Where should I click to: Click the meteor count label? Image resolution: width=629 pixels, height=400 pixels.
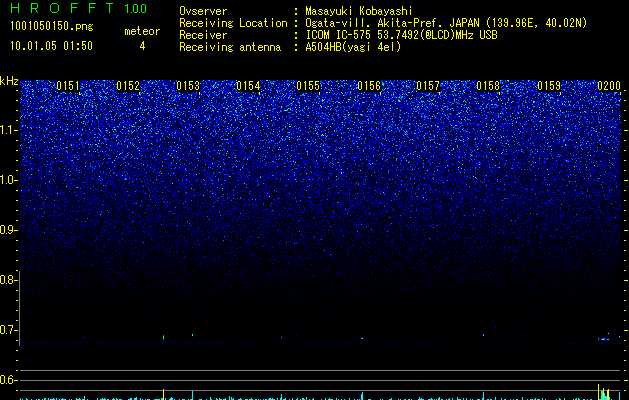pyautogui.click(x=142, y=31)
